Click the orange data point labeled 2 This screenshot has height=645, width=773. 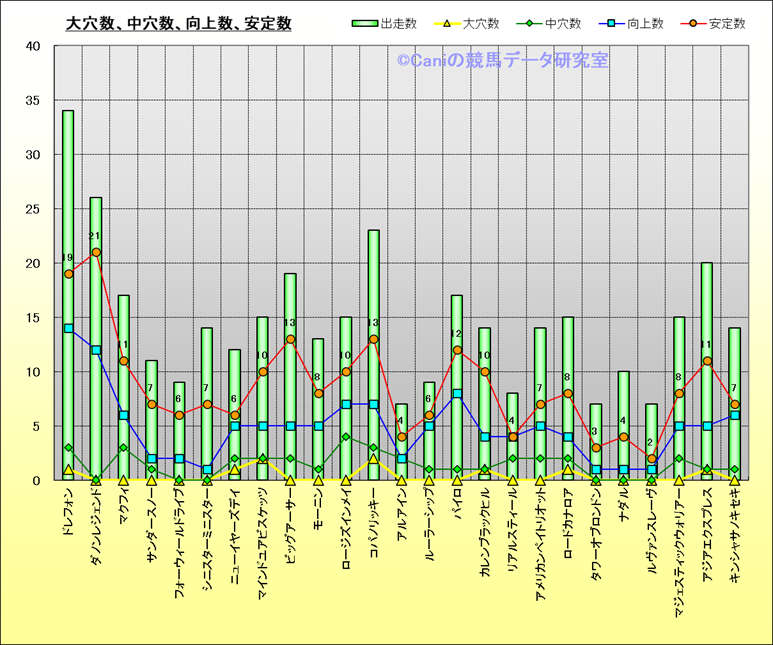(x=651, y=459)
